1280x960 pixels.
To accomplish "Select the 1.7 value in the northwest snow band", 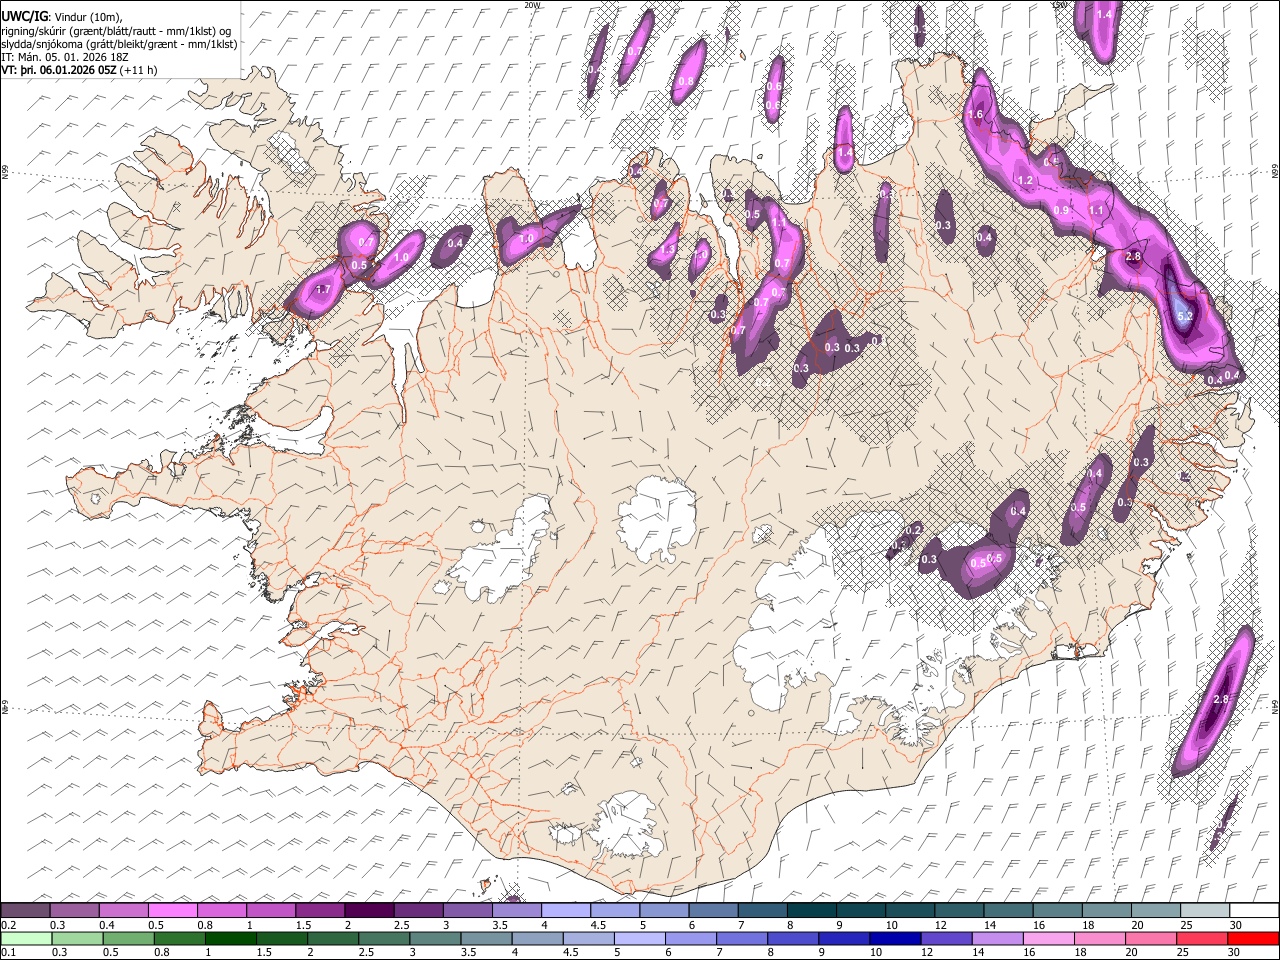I will [x=322, y=290].
